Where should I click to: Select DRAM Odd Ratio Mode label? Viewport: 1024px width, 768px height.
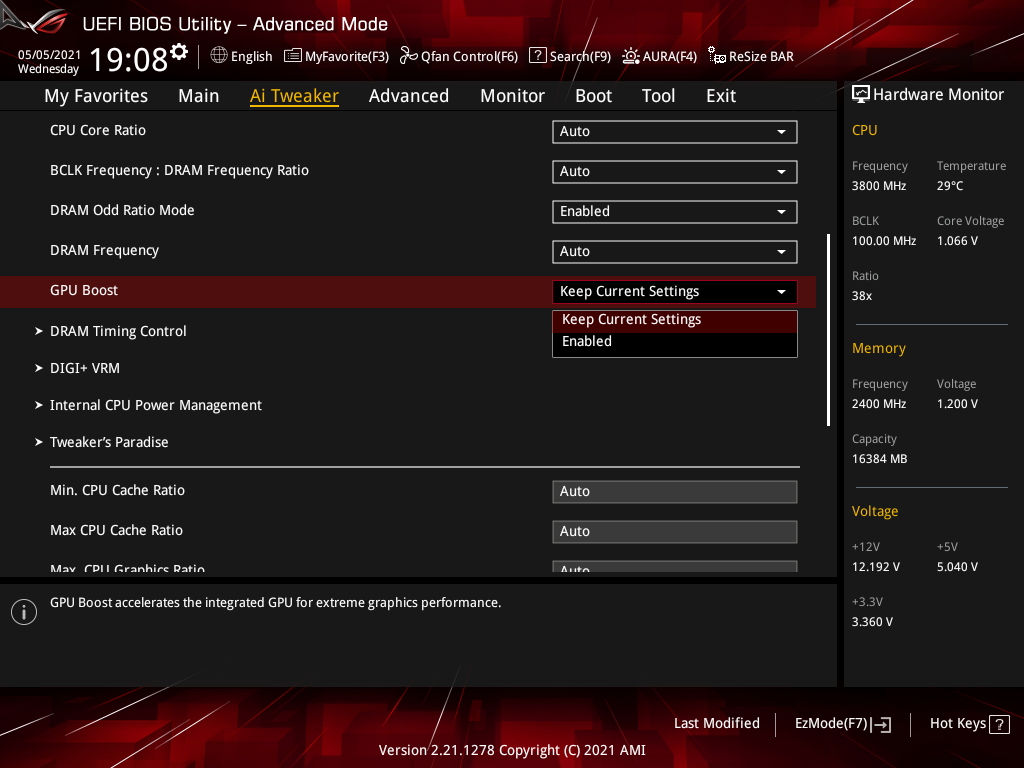point(122,210)
